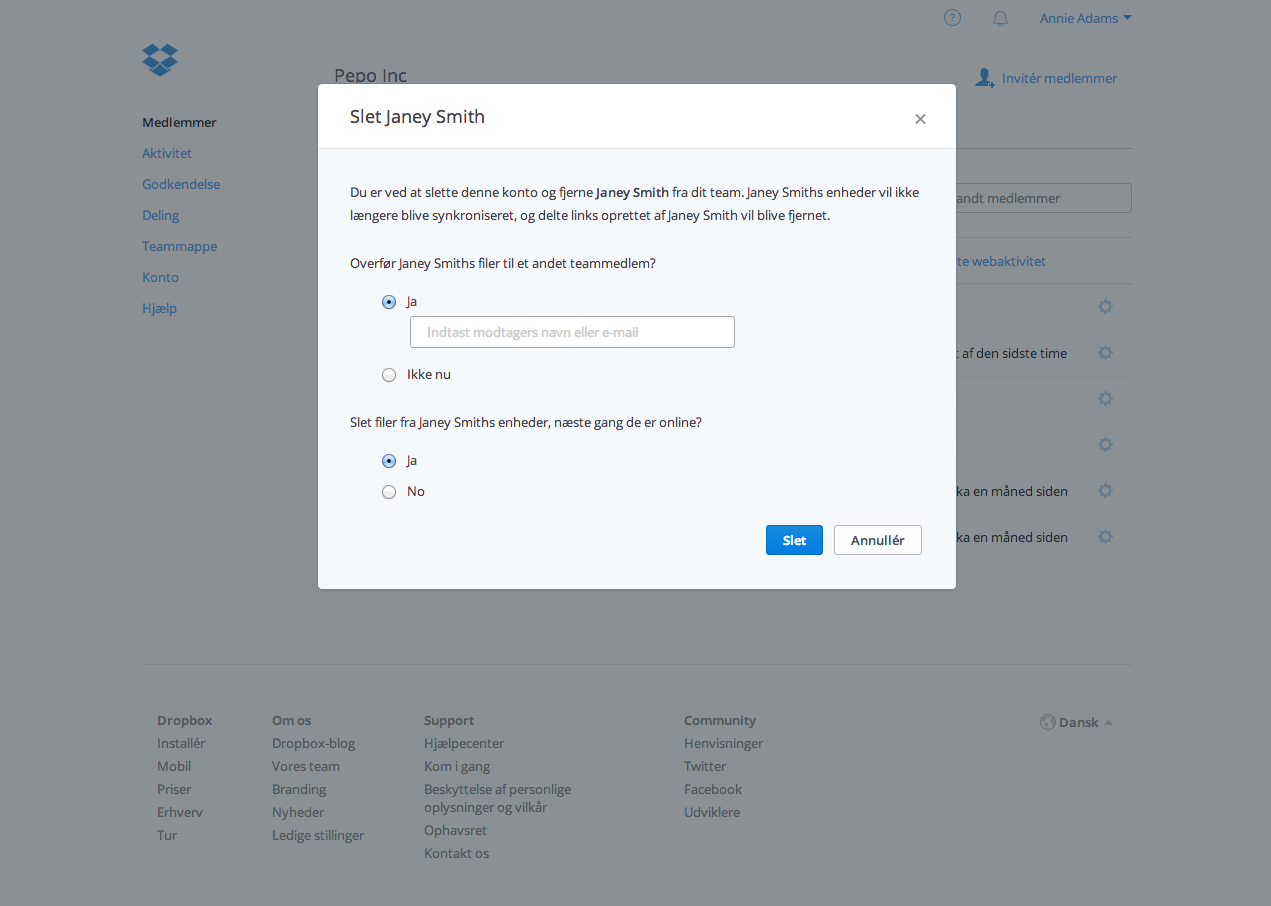The image size is (1271, 906).
Task: Open the gear icon in last member row
Action: (1105, 537)
